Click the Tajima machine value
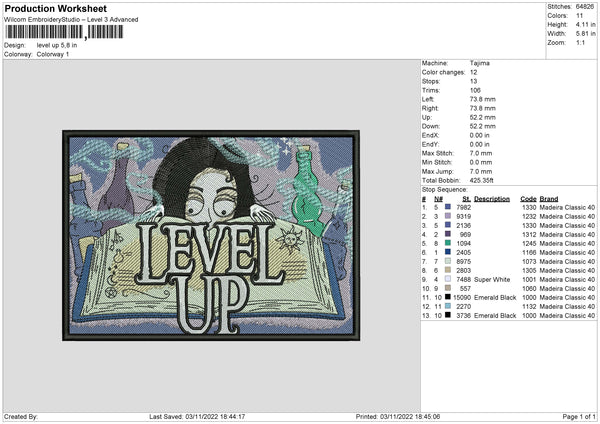 pos(480,63)
